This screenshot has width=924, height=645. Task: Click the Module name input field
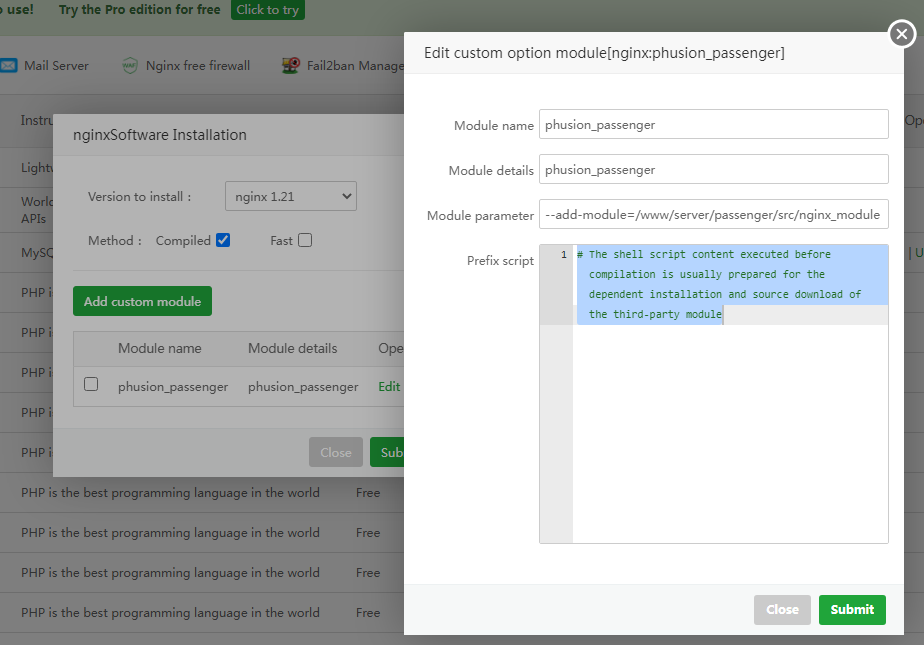713,124
